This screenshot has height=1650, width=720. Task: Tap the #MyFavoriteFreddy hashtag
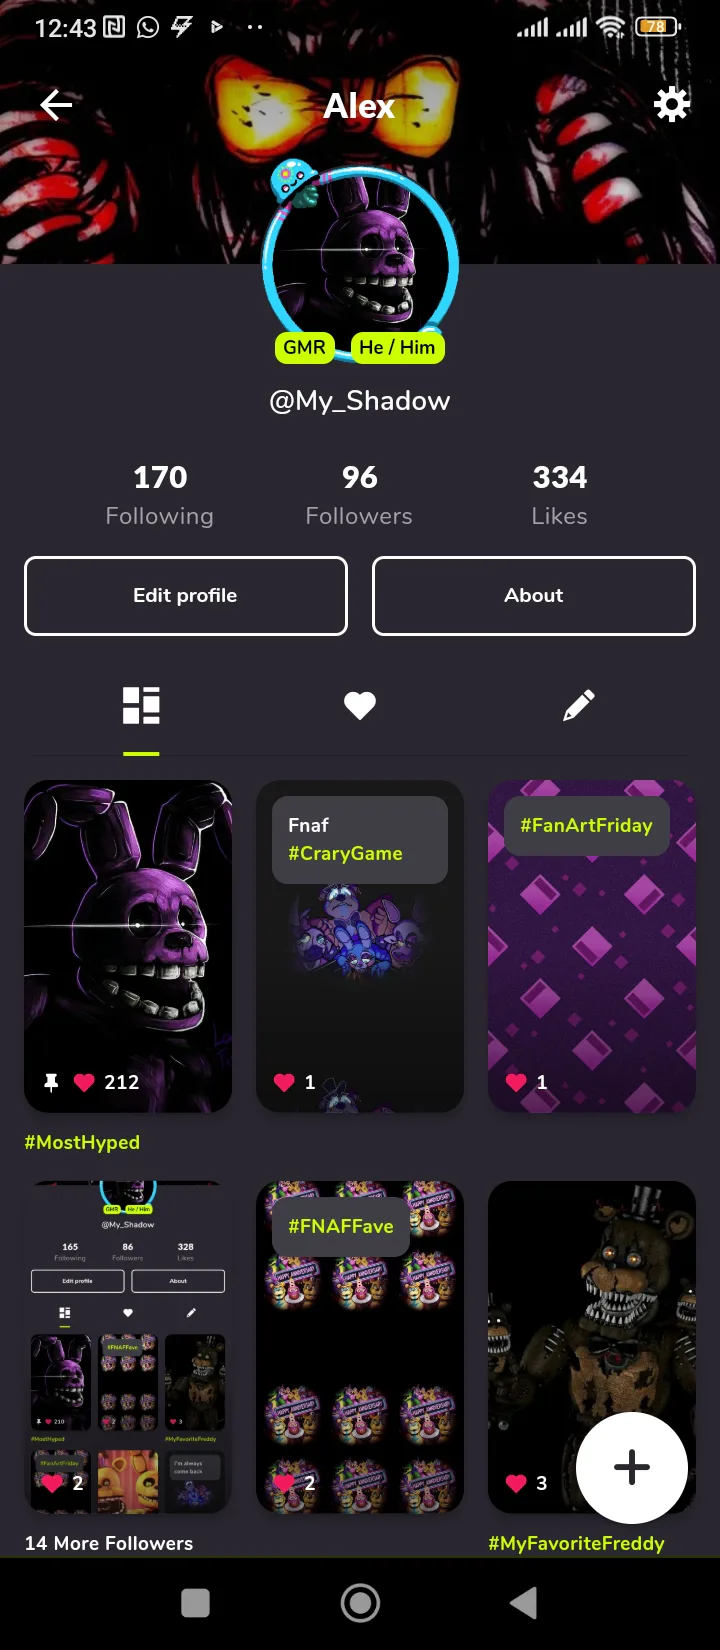tap(576, 1543)
